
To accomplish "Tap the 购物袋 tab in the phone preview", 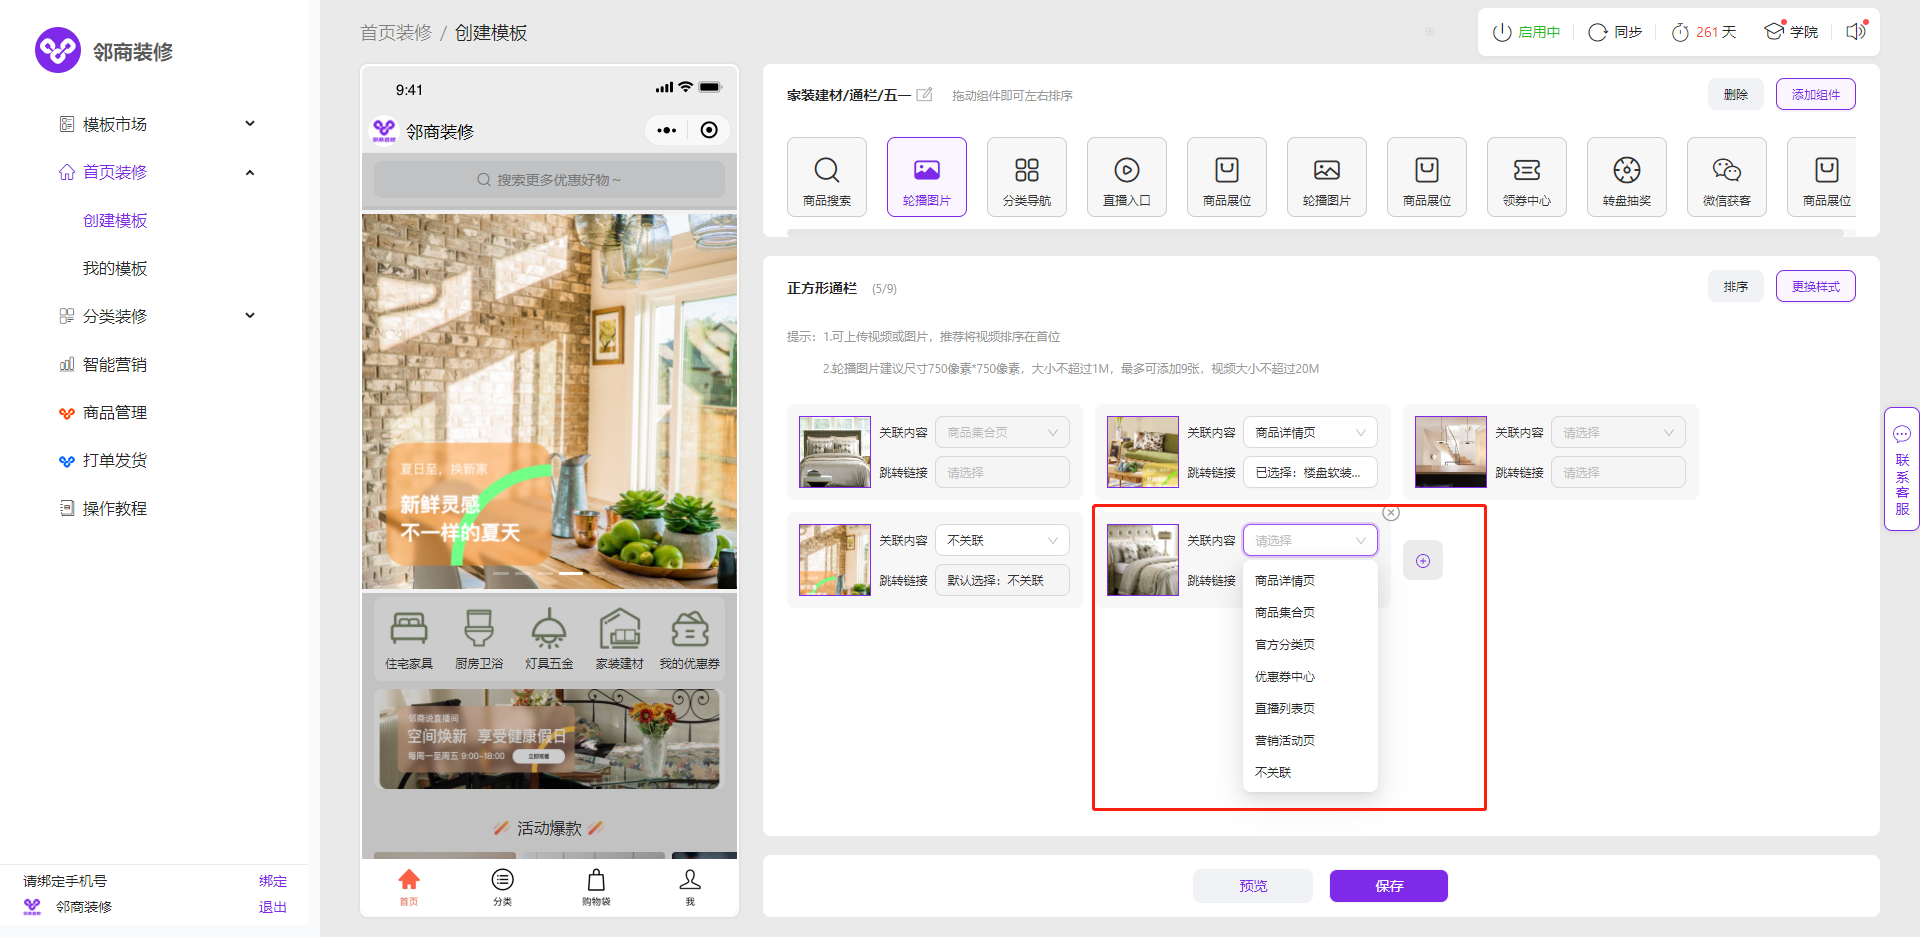I will pos(596,887).
